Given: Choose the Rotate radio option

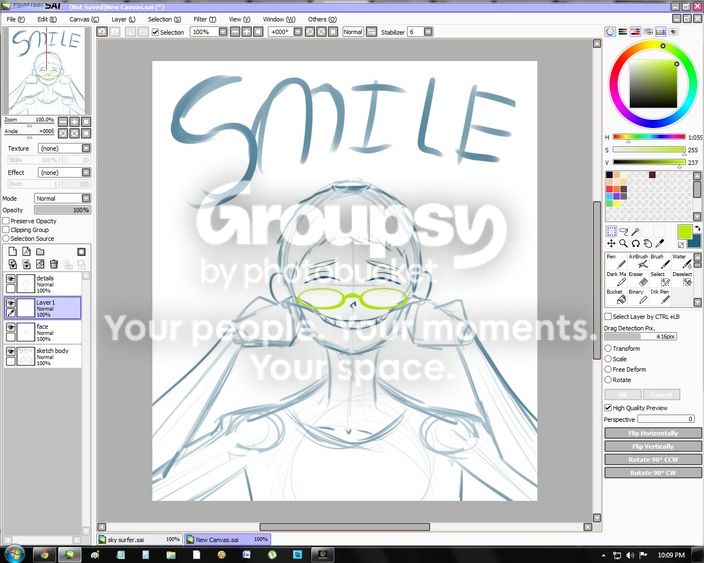Looking at the screenshot, I should pos(608,380).
